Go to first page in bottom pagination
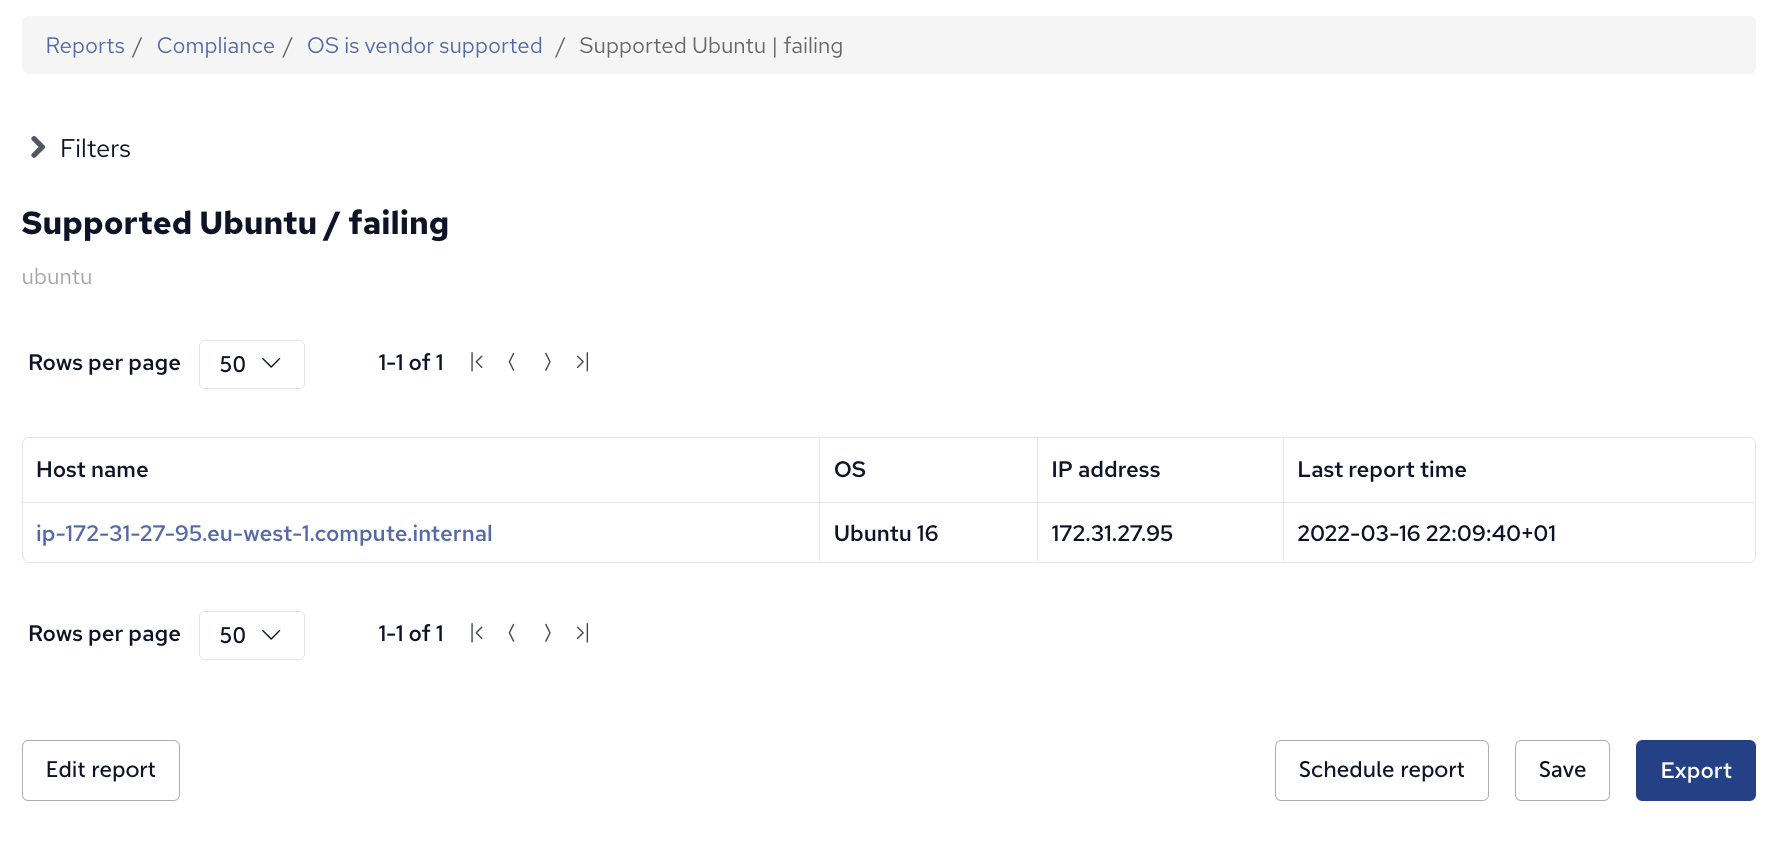This screenshot has width=1774, height=844. tap(477, 633)
